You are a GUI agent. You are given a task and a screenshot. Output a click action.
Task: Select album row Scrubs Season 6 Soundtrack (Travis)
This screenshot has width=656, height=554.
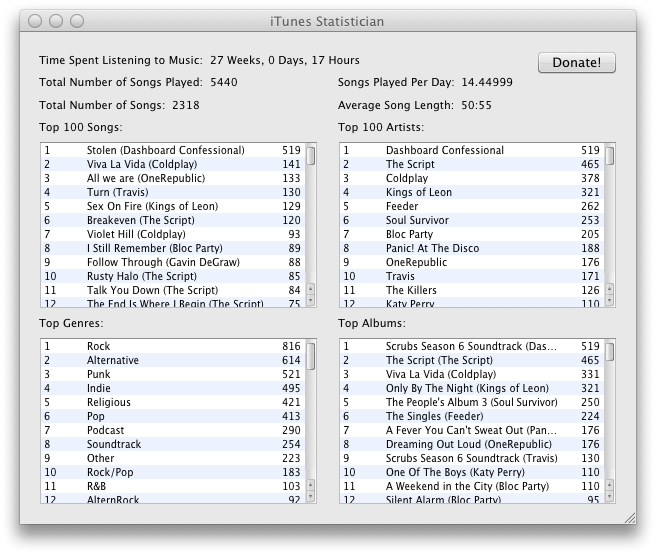[x=472, y=459]
